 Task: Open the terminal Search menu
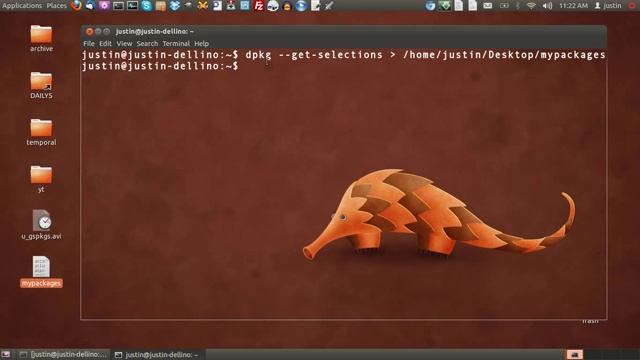[147, 43]
